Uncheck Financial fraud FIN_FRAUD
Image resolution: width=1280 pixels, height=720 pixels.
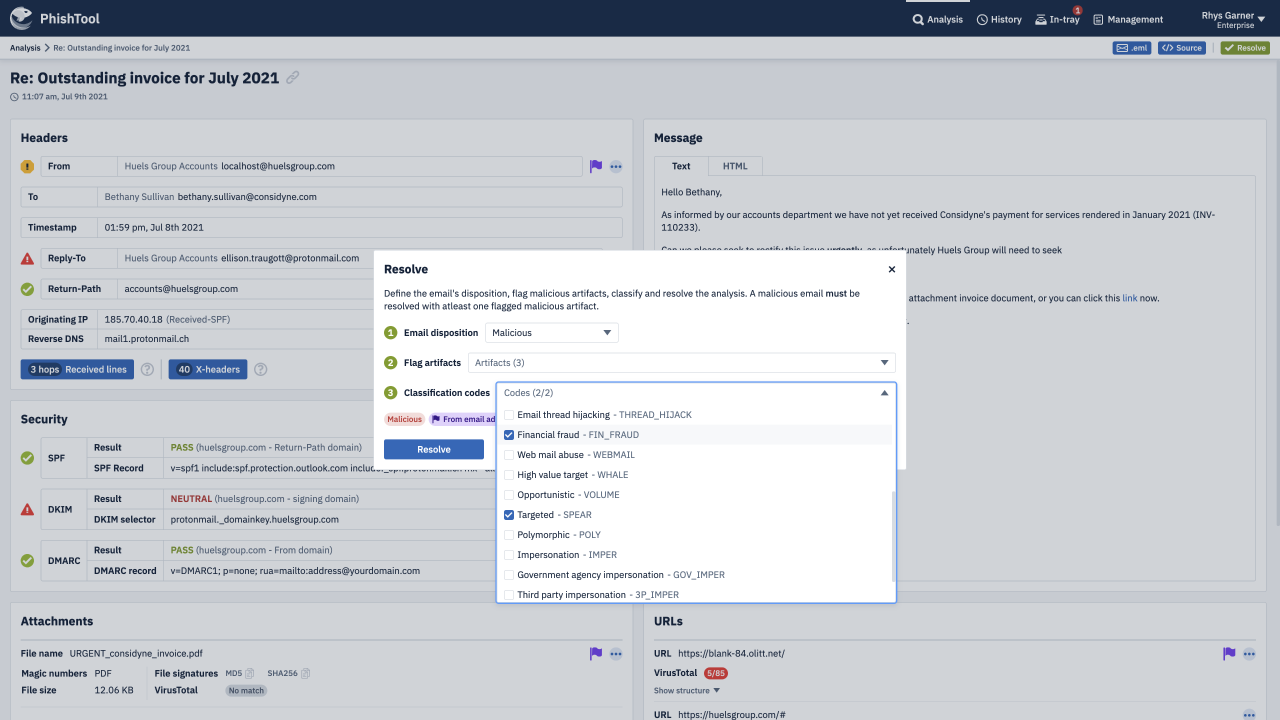[509, 435]
